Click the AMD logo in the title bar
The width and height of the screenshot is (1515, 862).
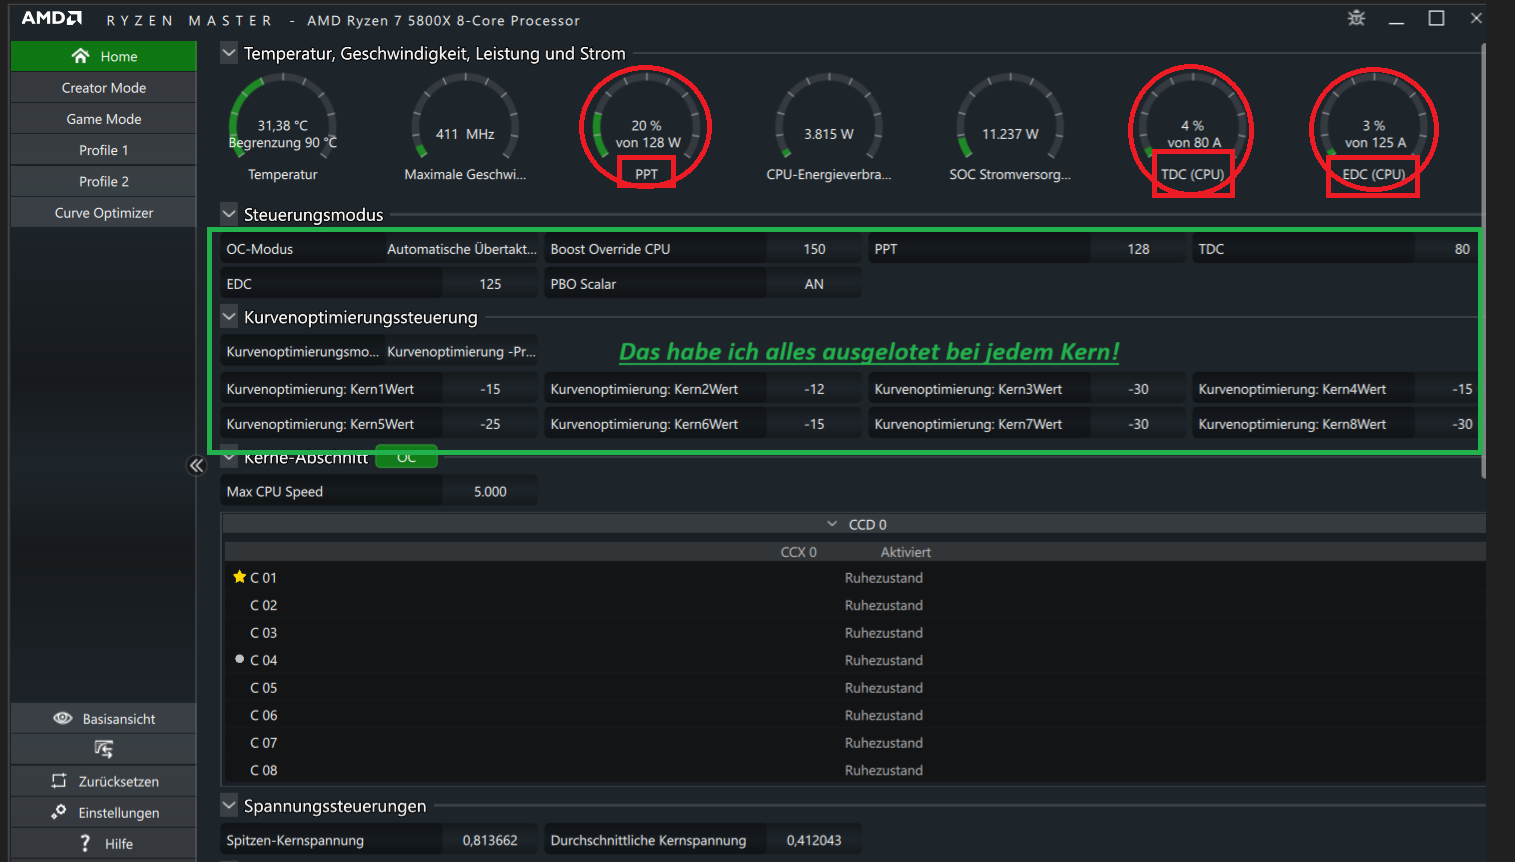52,18
